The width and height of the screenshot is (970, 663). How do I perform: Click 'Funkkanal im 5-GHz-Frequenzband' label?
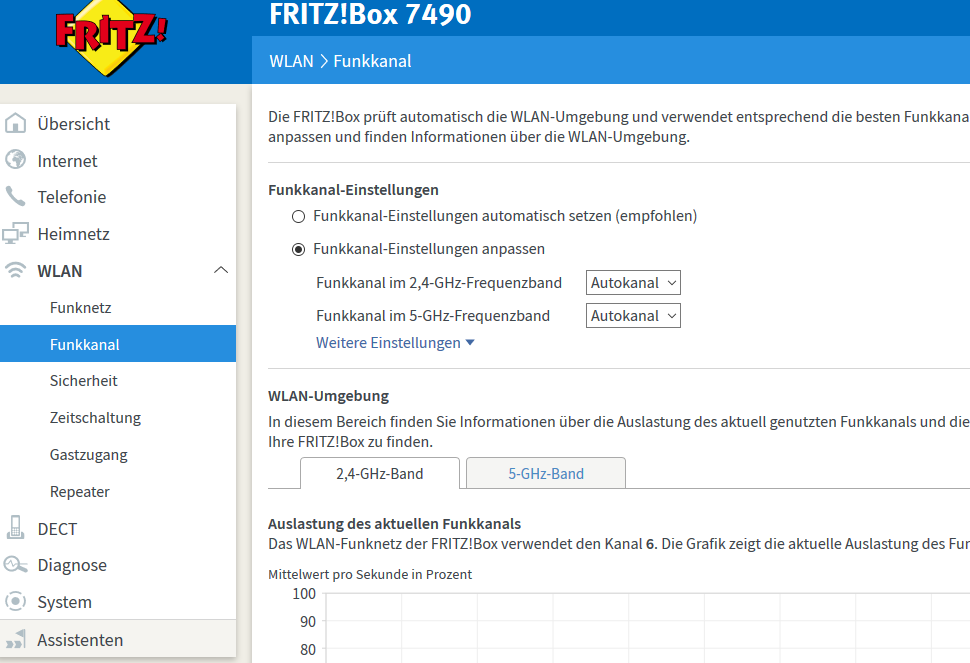click(x=433, y=315)
